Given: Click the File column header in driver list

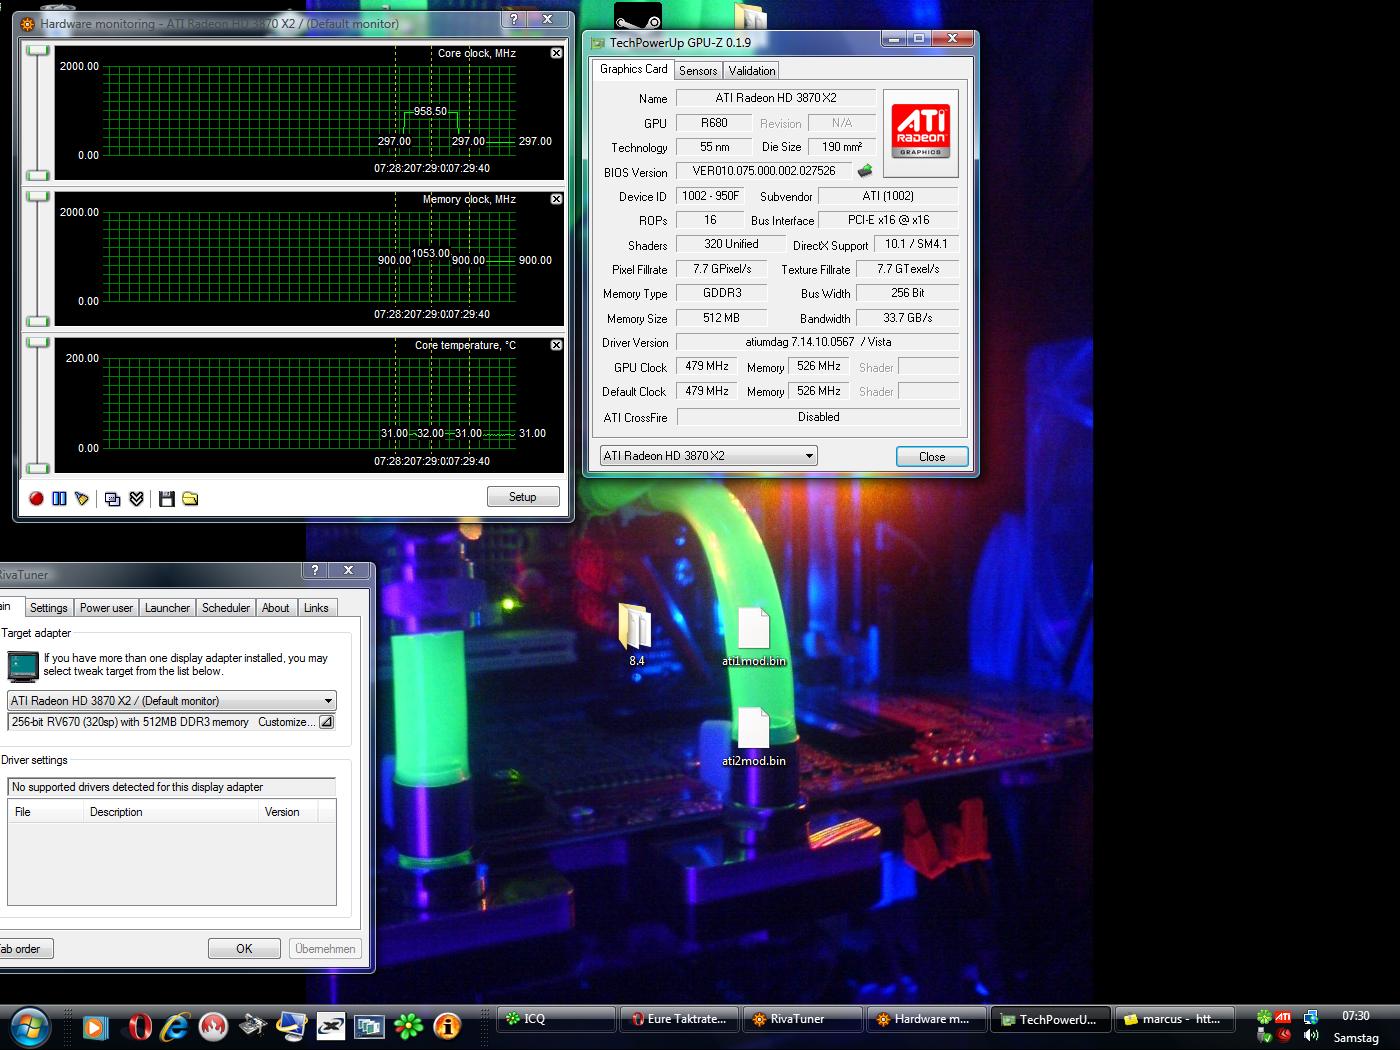Looking at the screenshot, I should pos(46,812).
